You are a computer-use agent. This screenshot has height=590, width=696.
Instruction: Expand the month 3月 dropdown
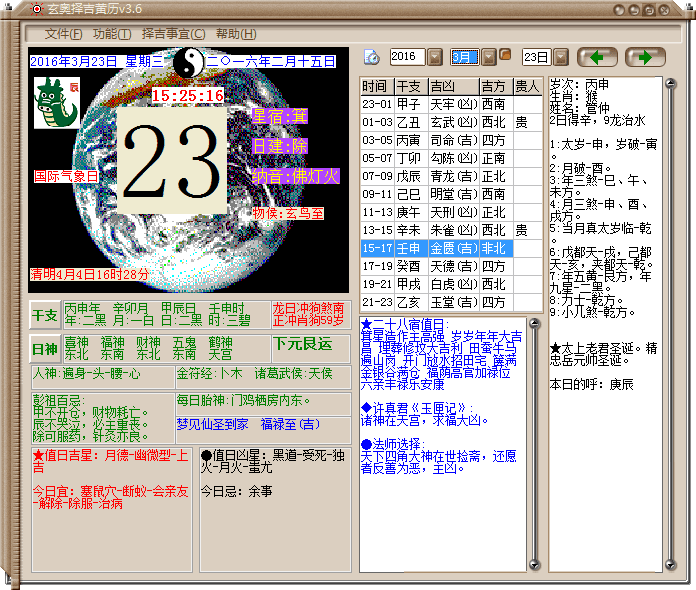click(489, 57)
